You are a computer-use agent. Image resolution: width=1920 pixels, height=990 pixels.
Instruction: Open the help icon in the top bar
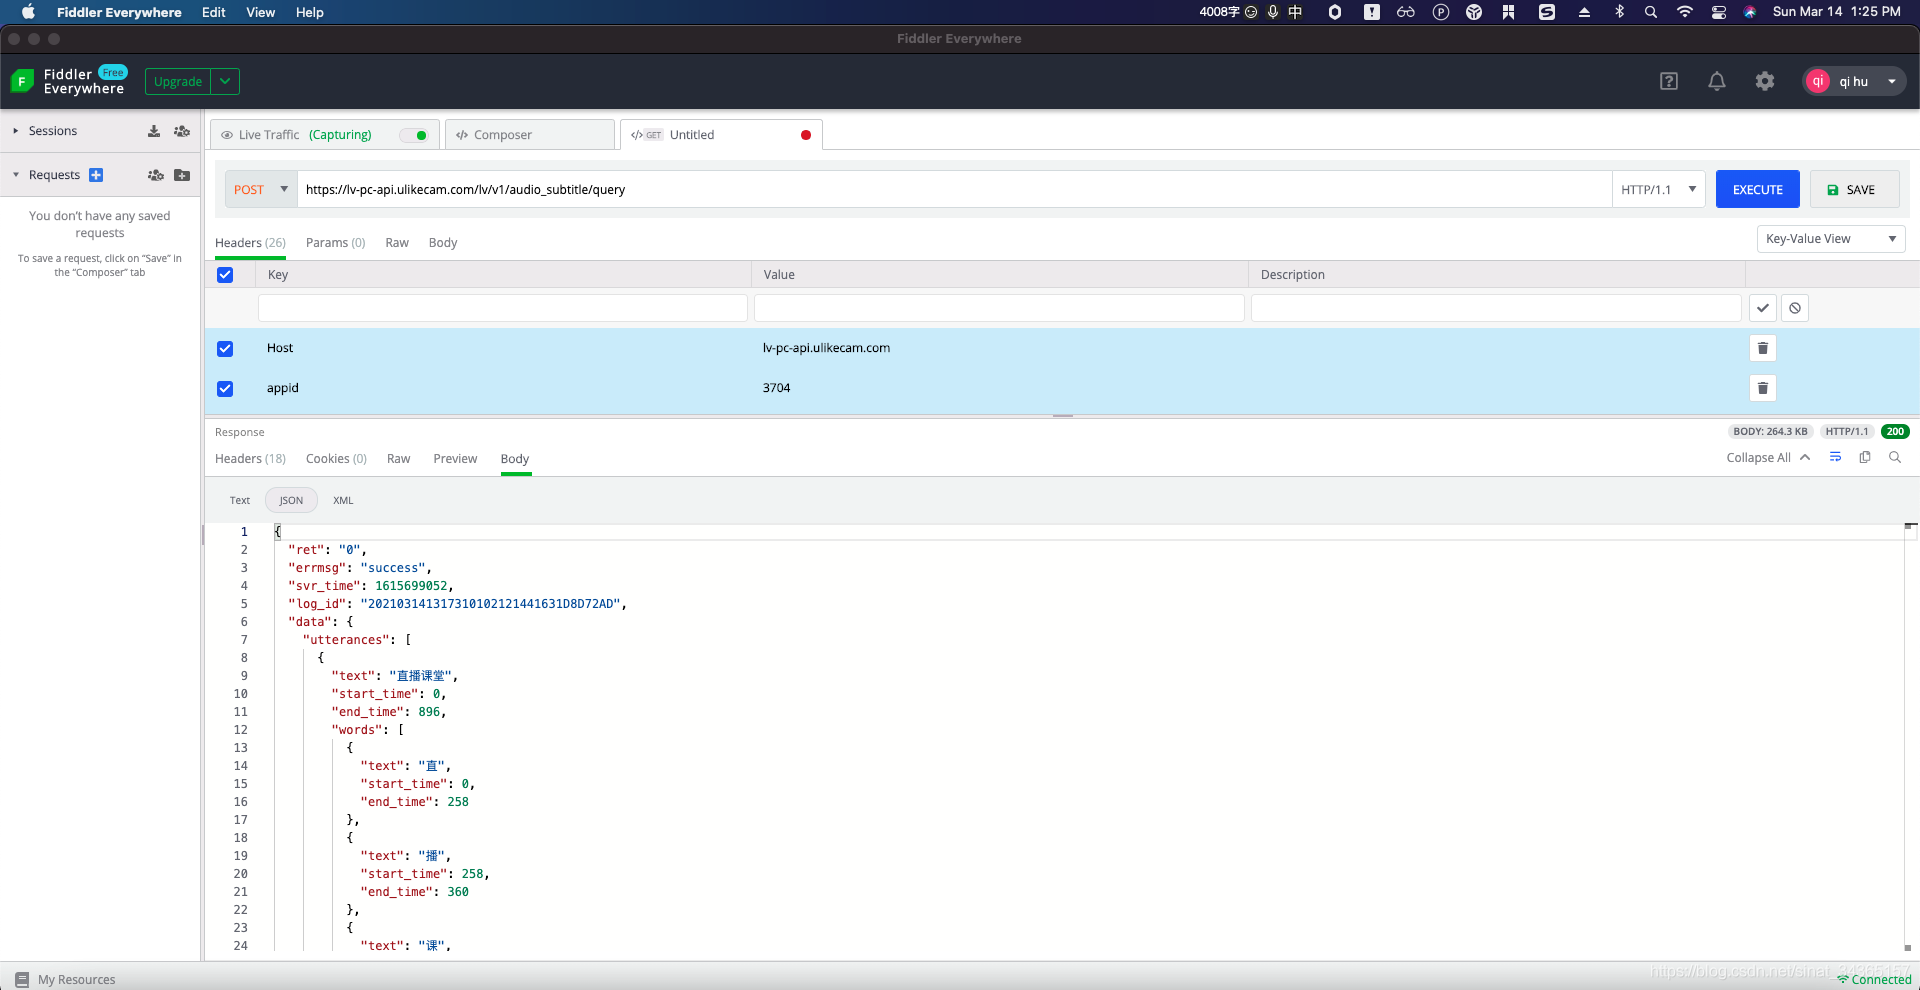coord(1669,81)
